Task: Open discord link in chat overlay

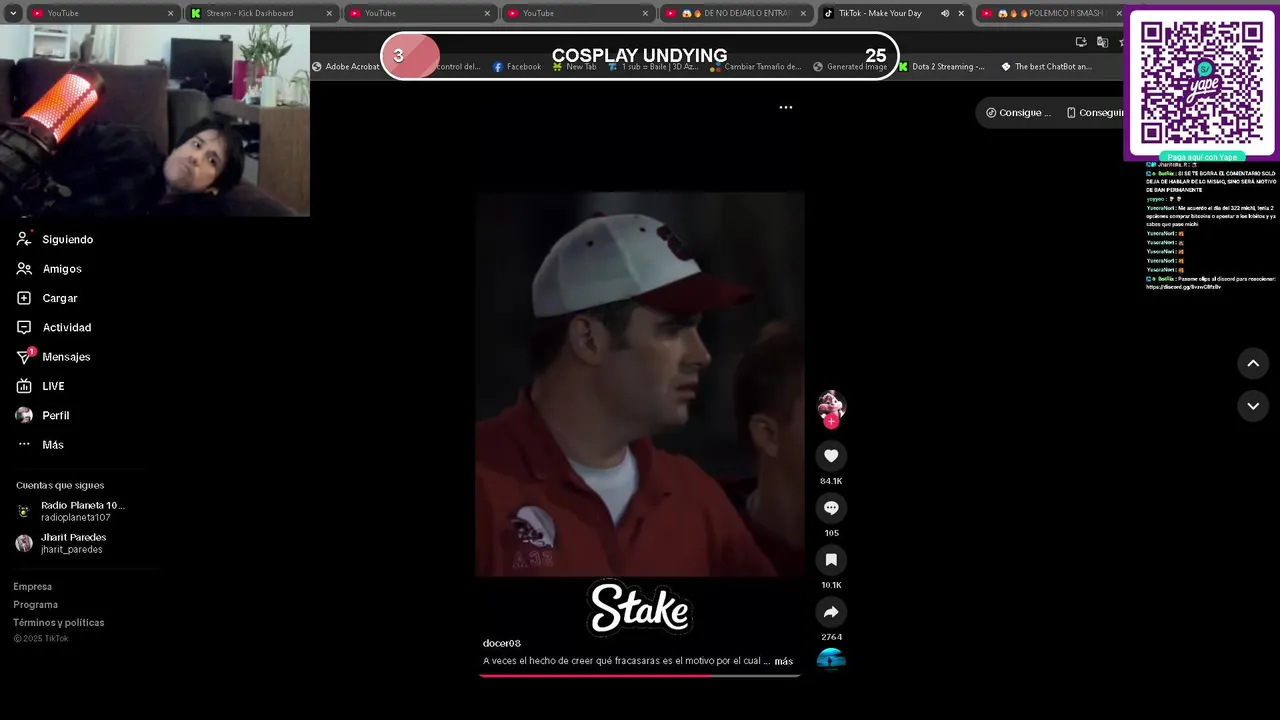Action: pyautogui.click(x=1184, y=287)
